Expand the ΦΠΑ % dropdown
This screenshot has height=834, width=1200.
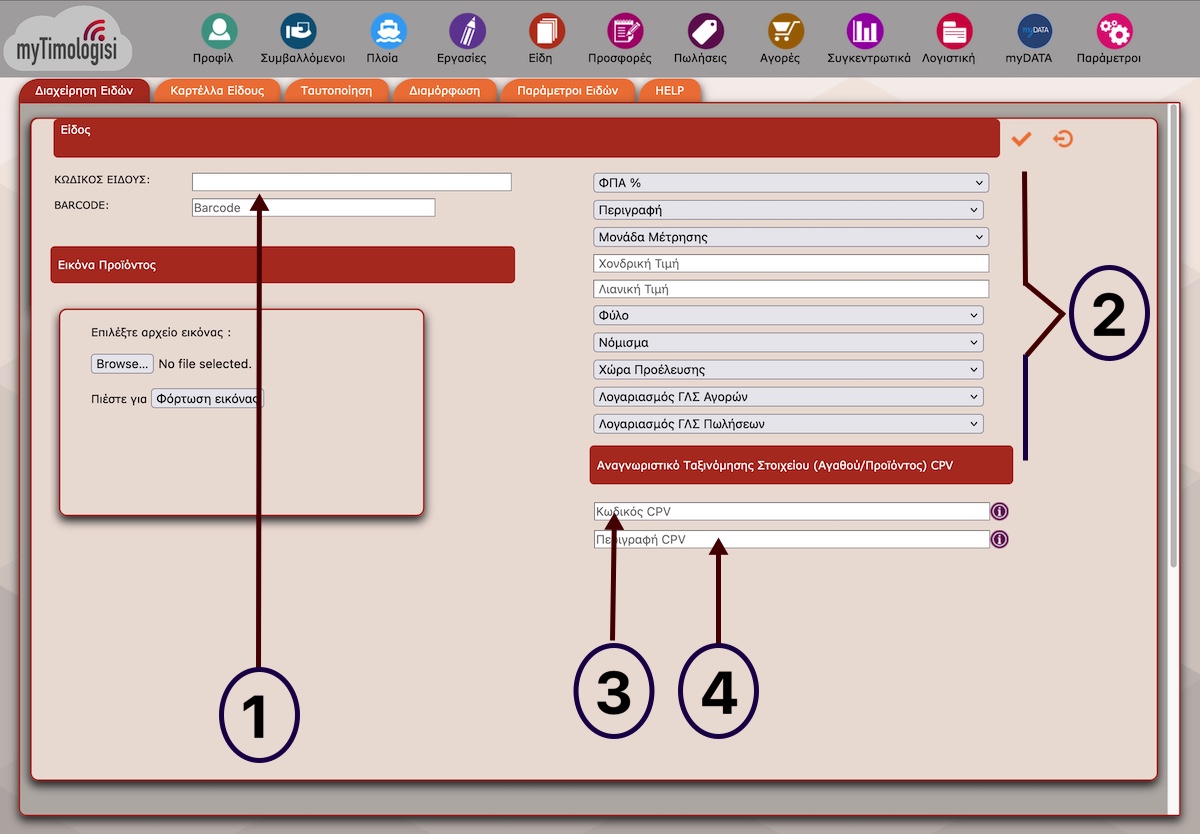click(x=790, y=183)
